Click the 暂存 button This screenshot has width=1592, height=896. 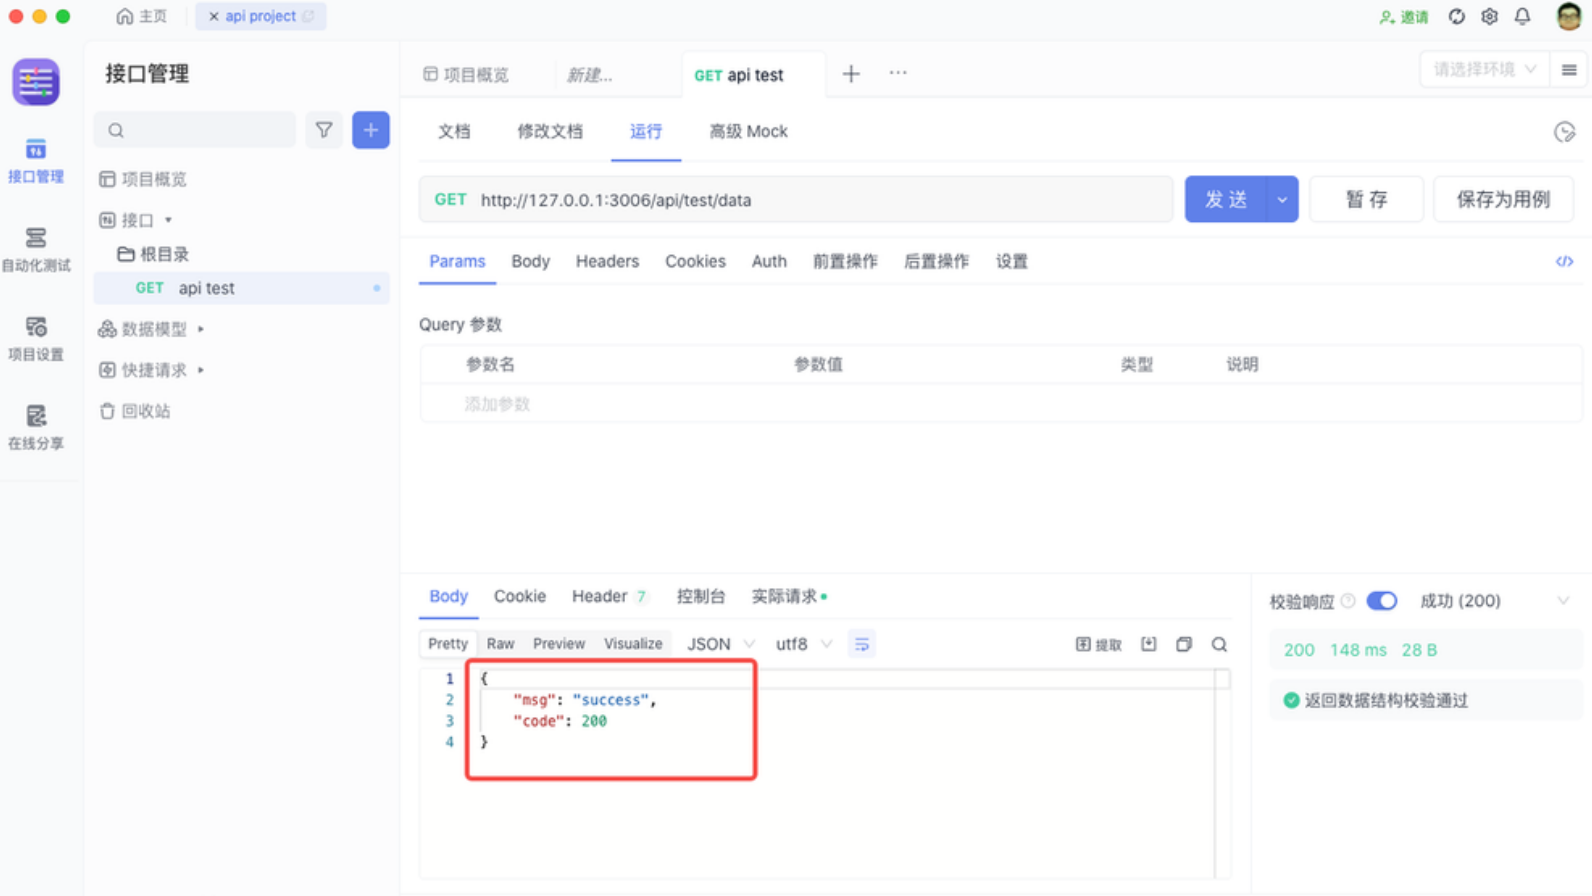click(1366, 200)
